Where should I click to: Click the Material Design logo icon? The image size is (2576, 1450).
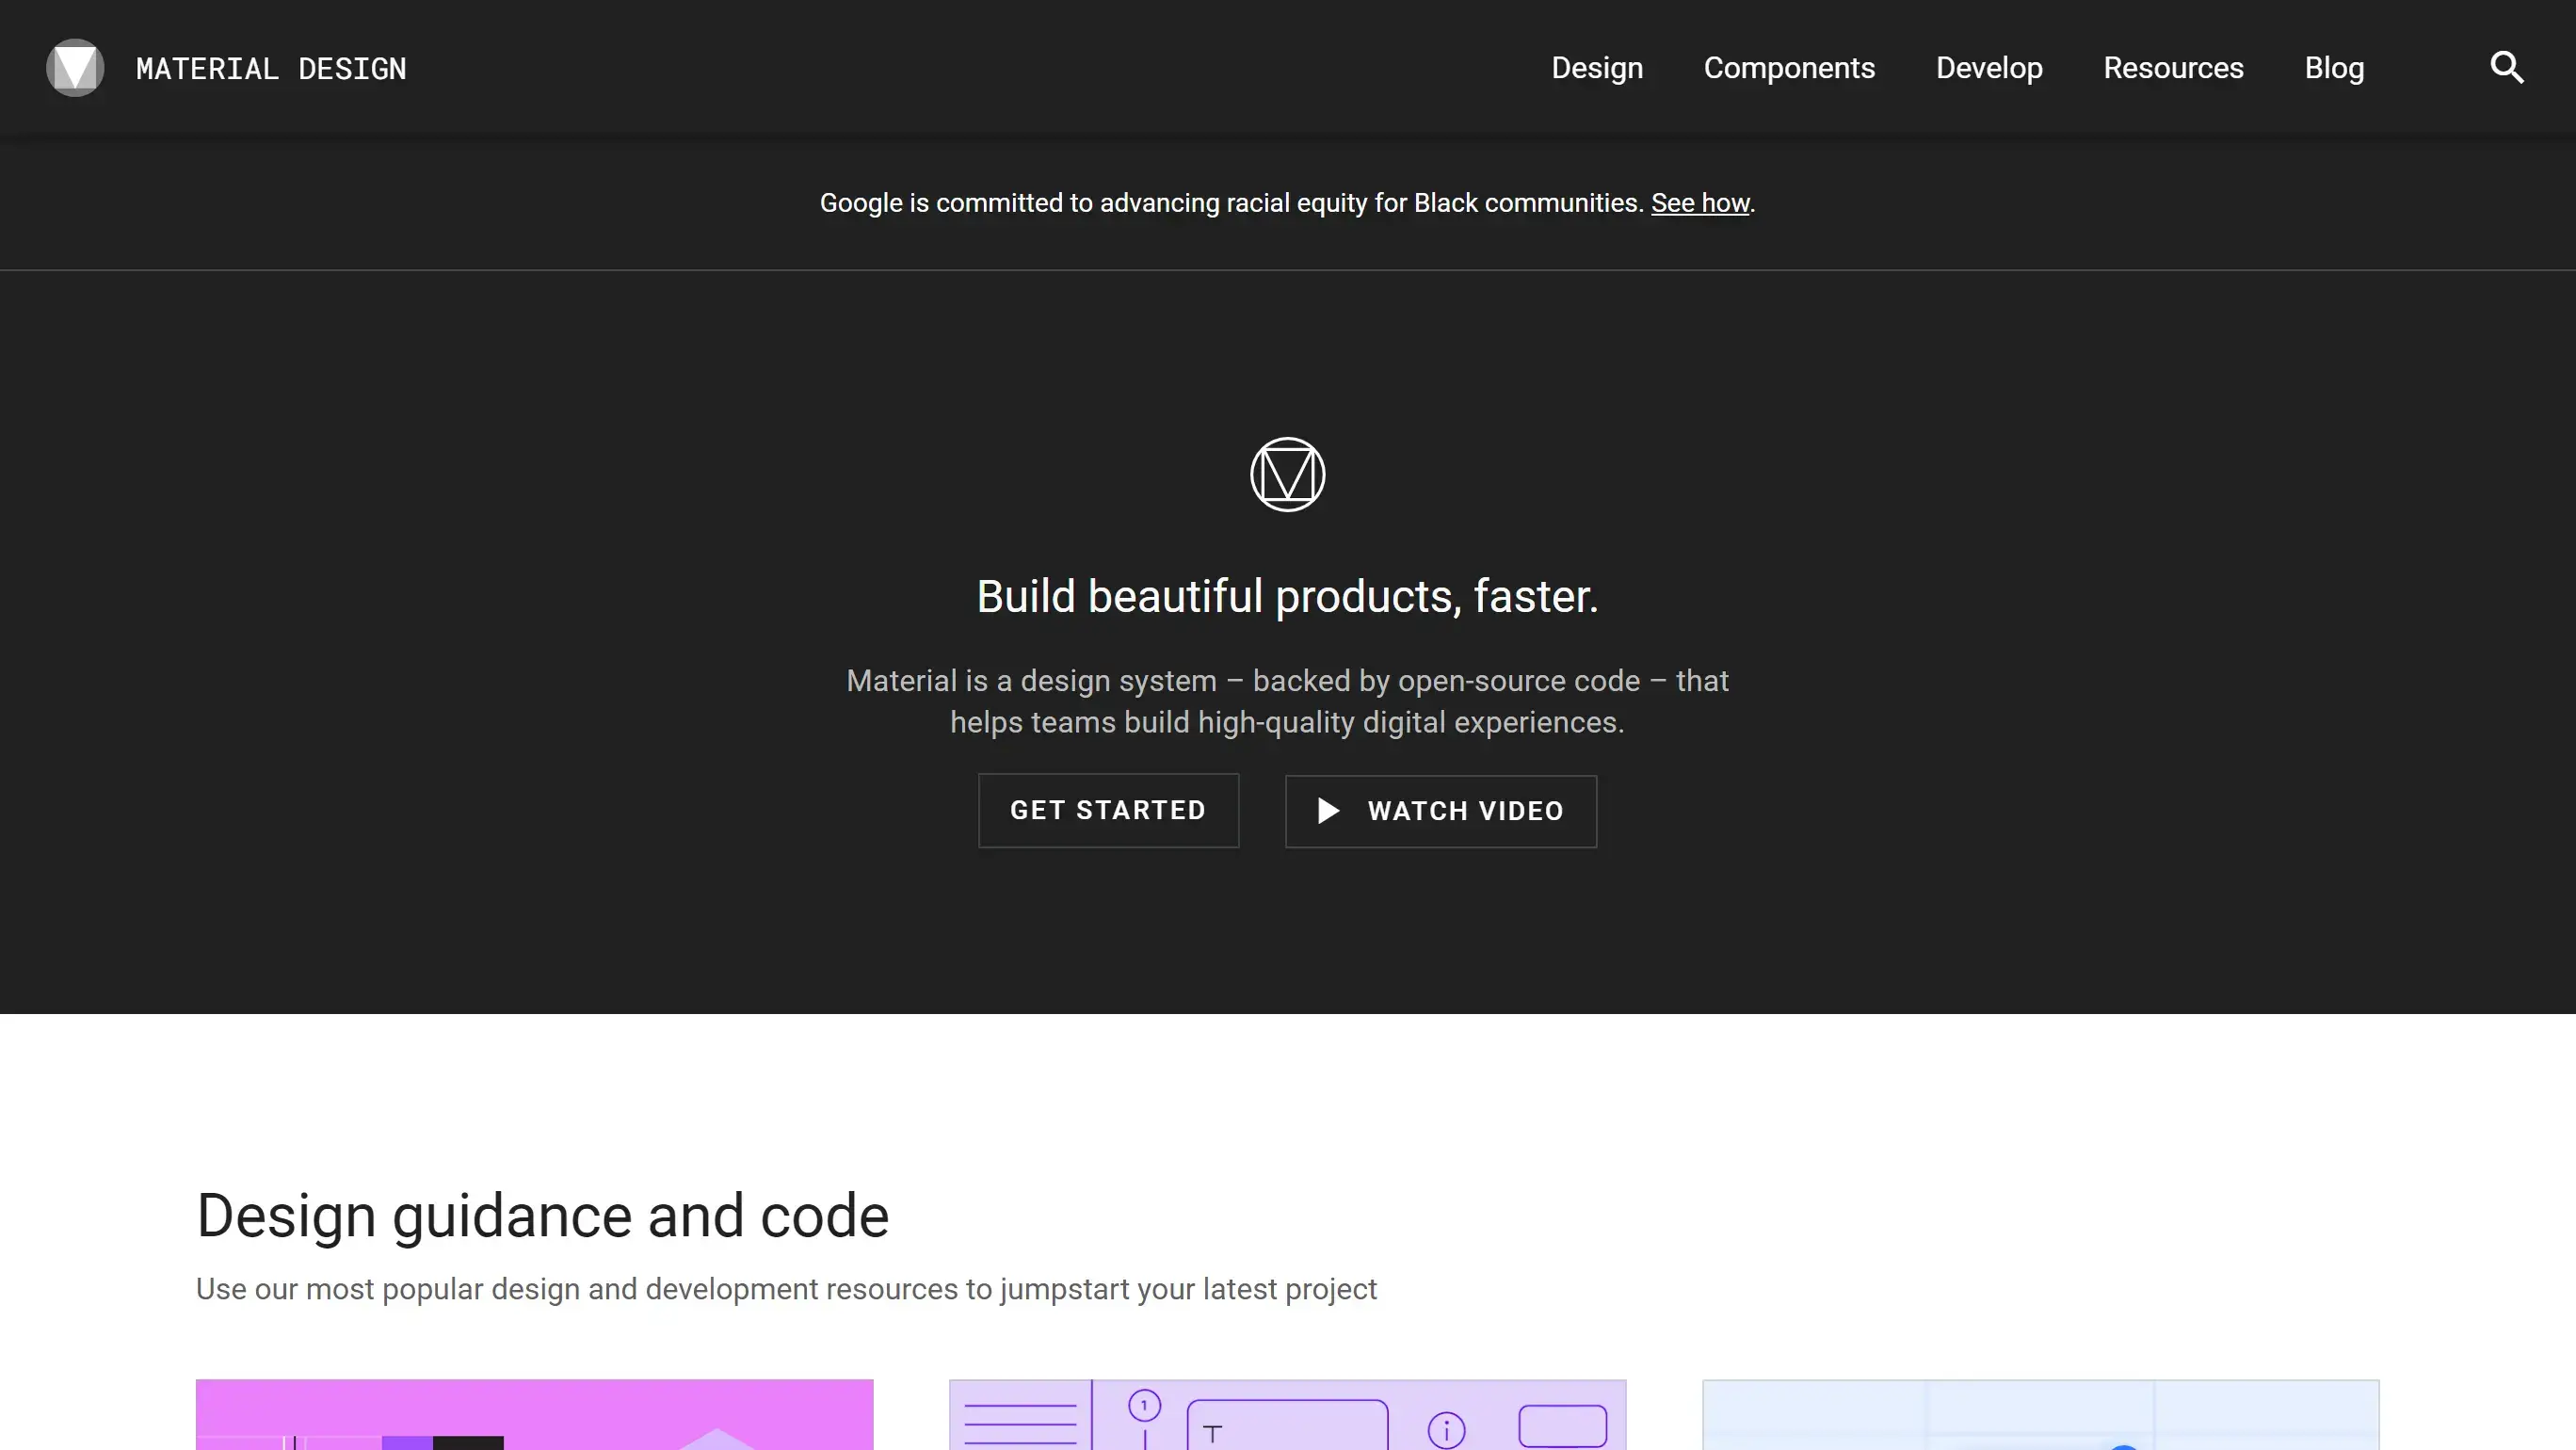(x=75, y=68)
